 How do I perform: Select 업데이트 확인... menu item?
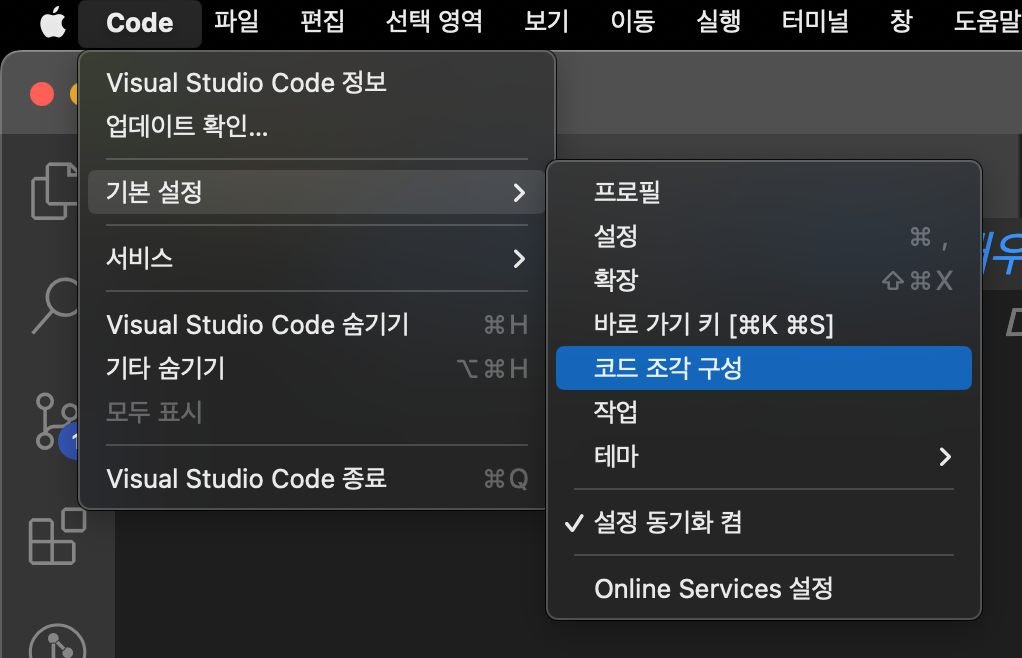(317, 126)
